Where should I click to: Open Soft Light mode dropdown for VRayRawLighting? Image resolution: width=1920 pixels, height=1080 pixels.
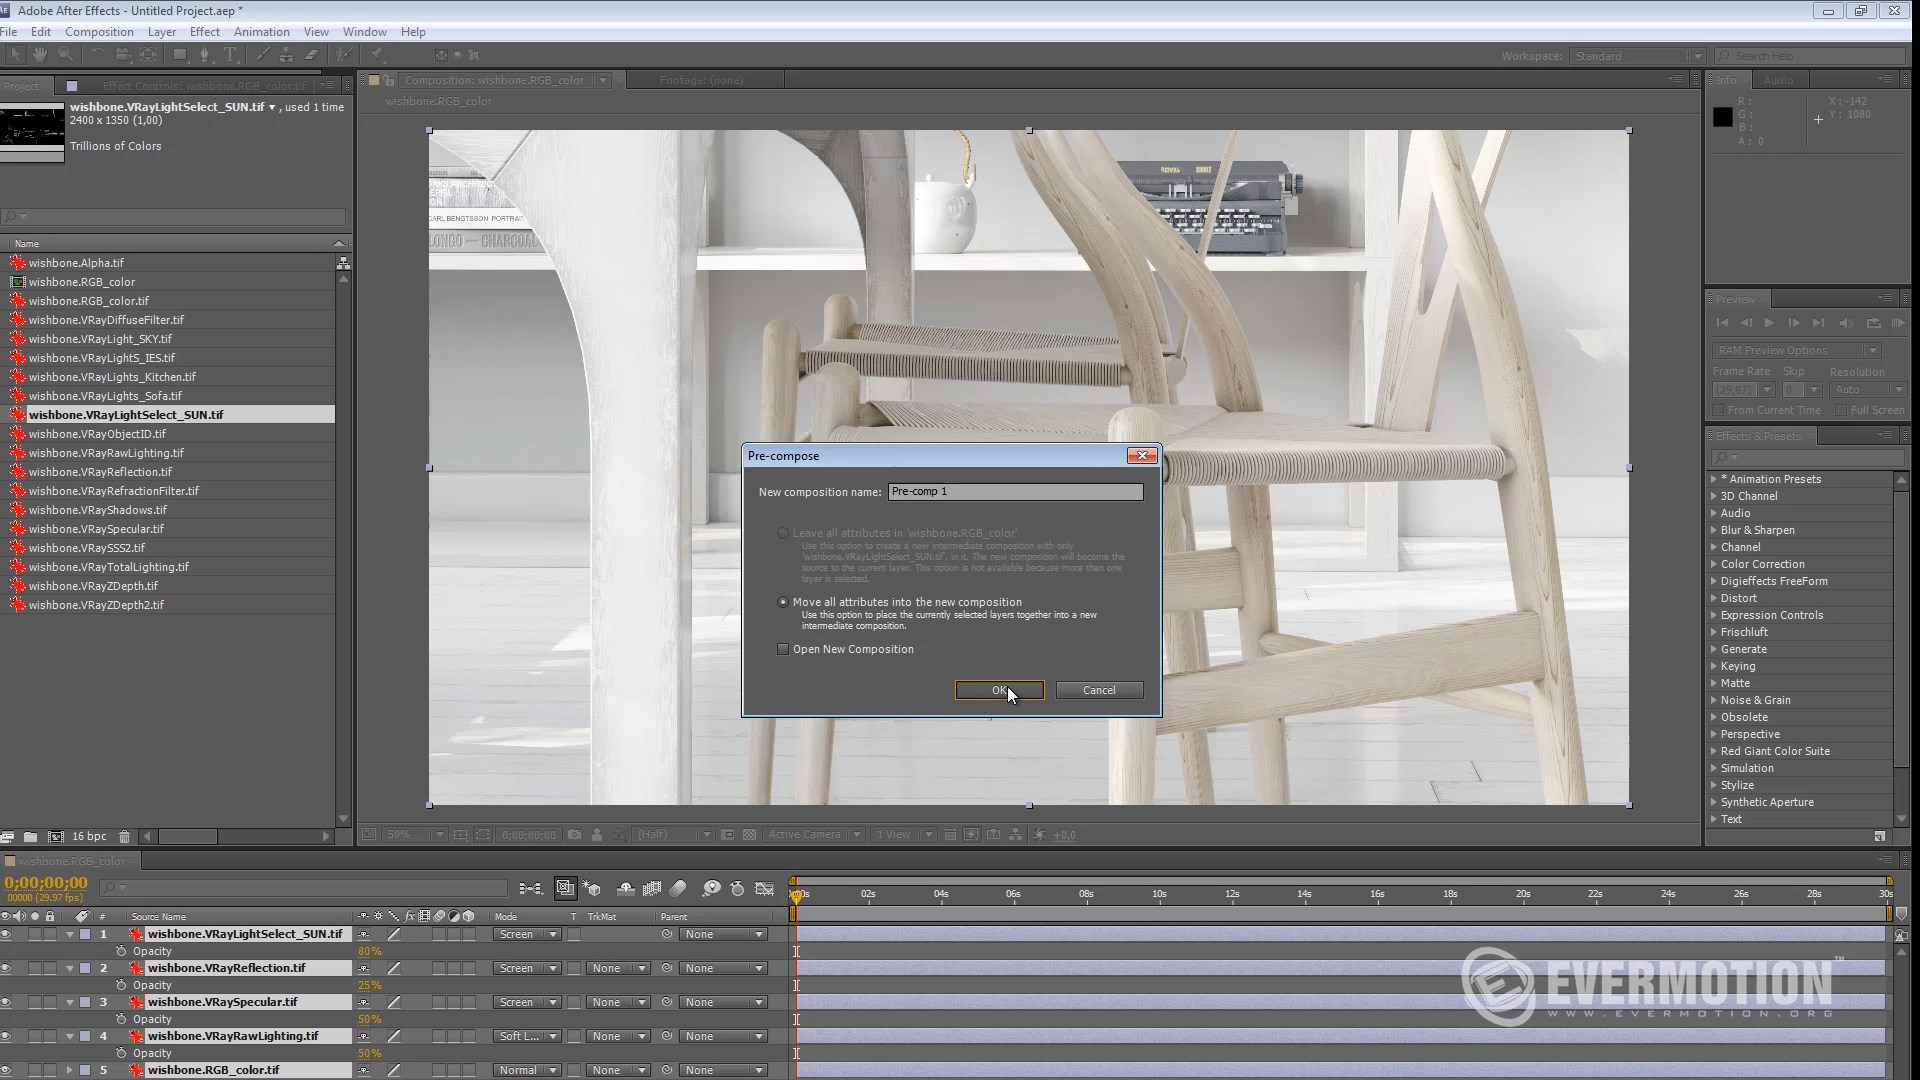[527, 1036]
